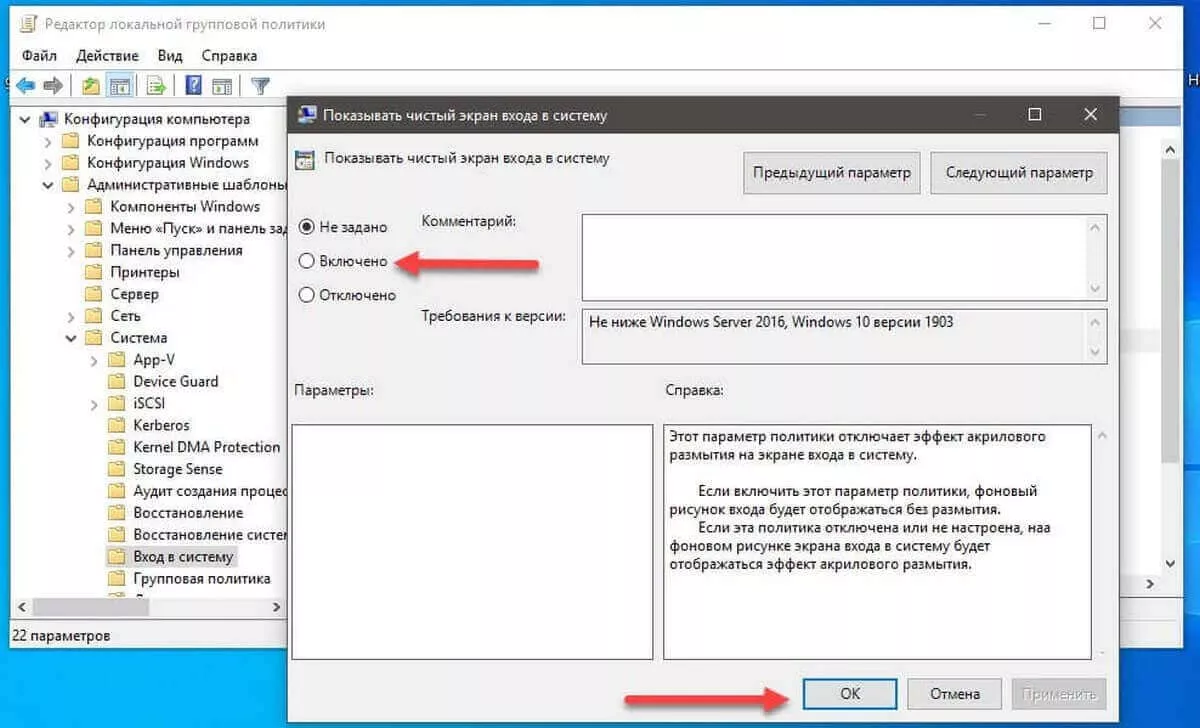Select the Вход в систему tree item
The image size is (1200, 728).
[183, 556]
